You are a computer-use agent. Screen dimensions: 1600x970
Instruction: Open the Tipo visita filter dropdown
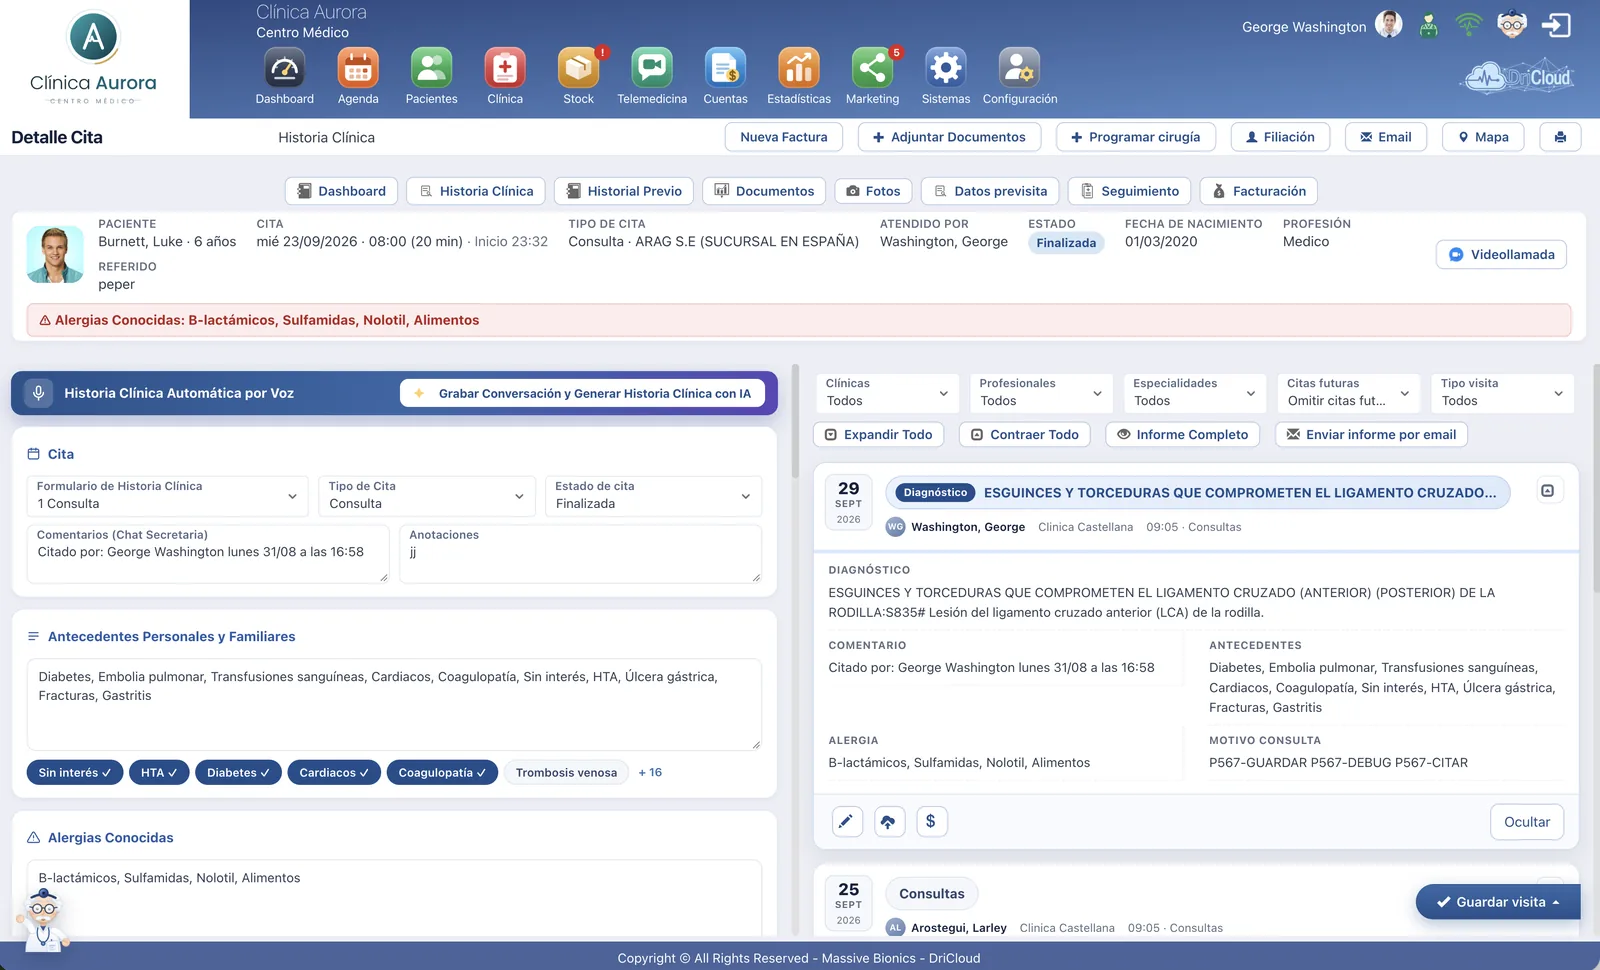click(1502, 393)
